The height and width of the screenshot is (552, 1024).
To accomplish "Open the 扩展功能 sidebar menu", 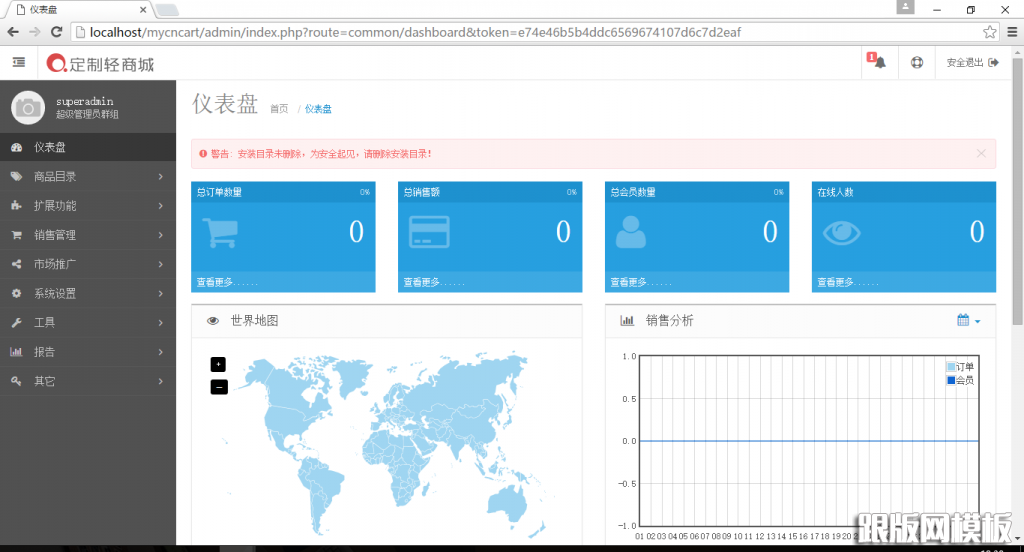I will (x=88, y=206).
